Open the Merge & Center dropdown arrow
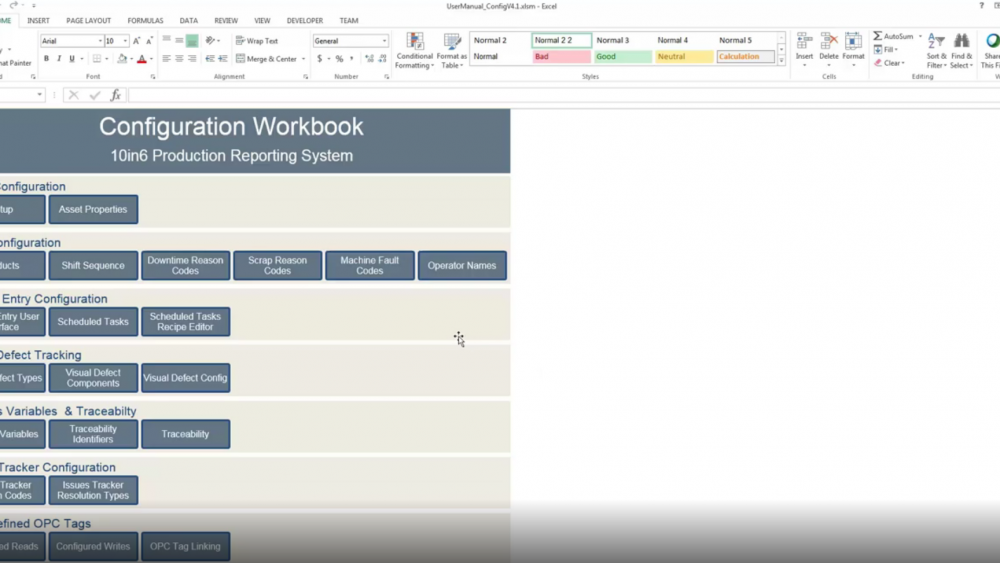Screen dimensions: 1000x563 click(304, 59)
